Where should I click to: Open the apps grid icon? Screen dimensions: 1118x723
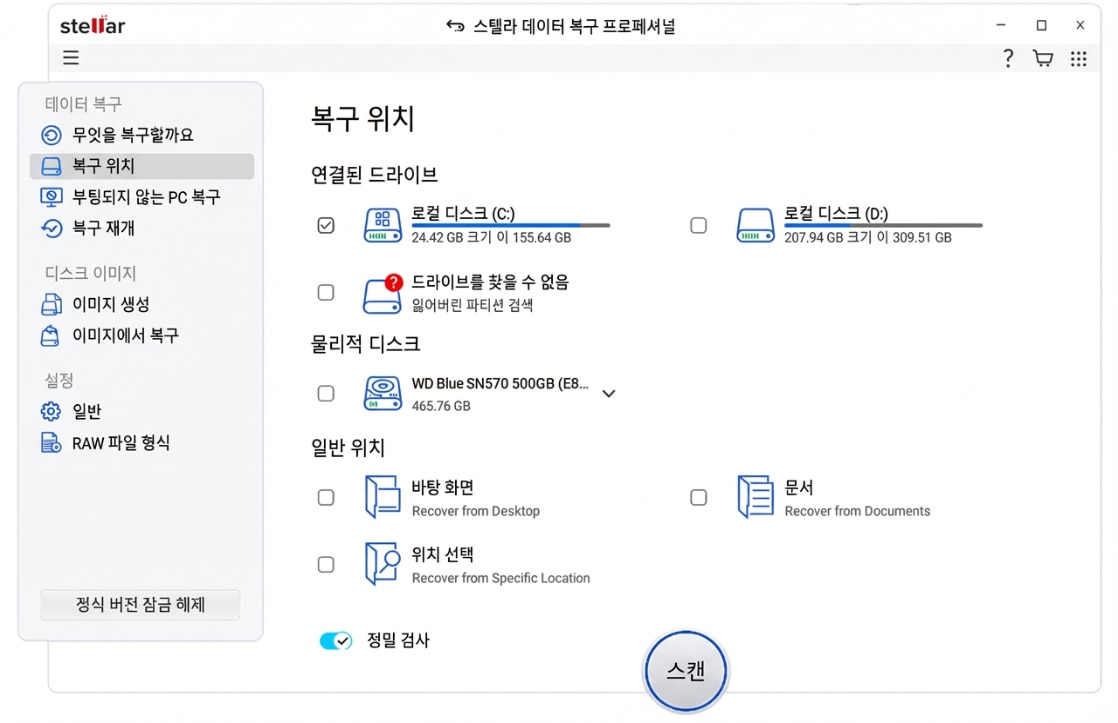[x=1078, y=59]
